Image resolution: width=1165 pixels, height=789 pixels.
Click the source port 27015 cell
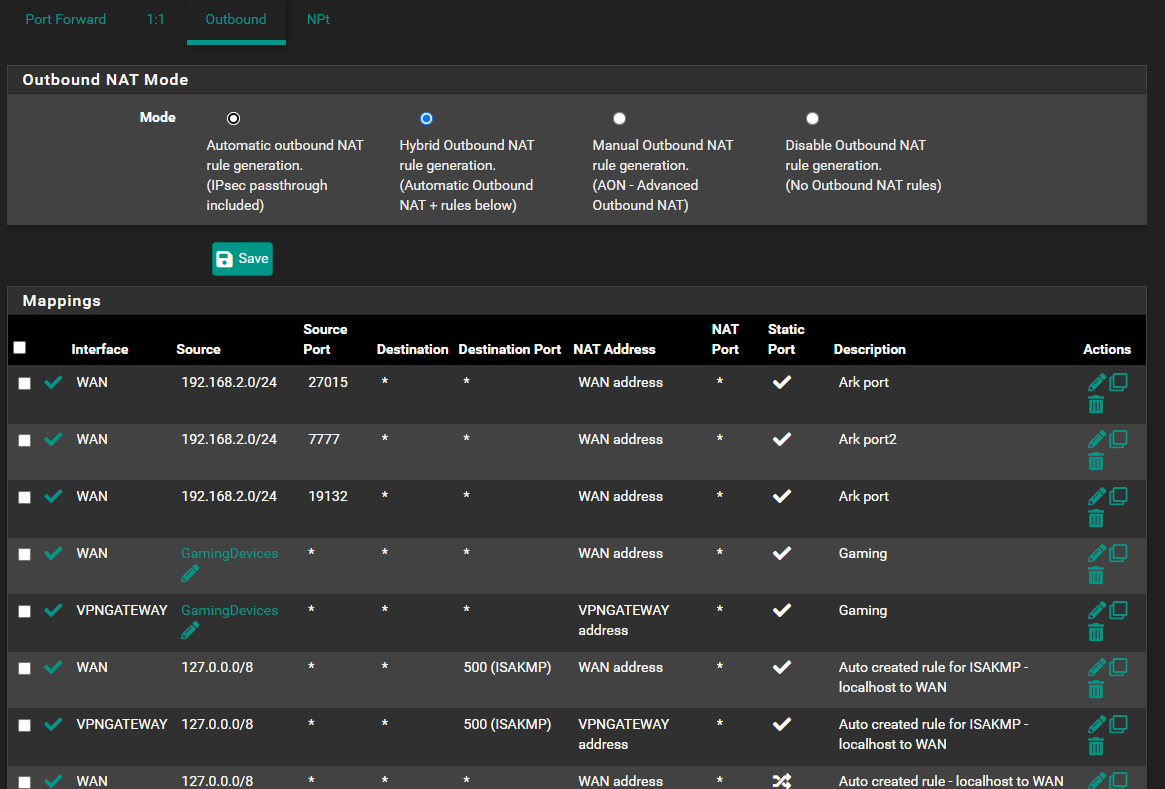[x=328, y=383]
